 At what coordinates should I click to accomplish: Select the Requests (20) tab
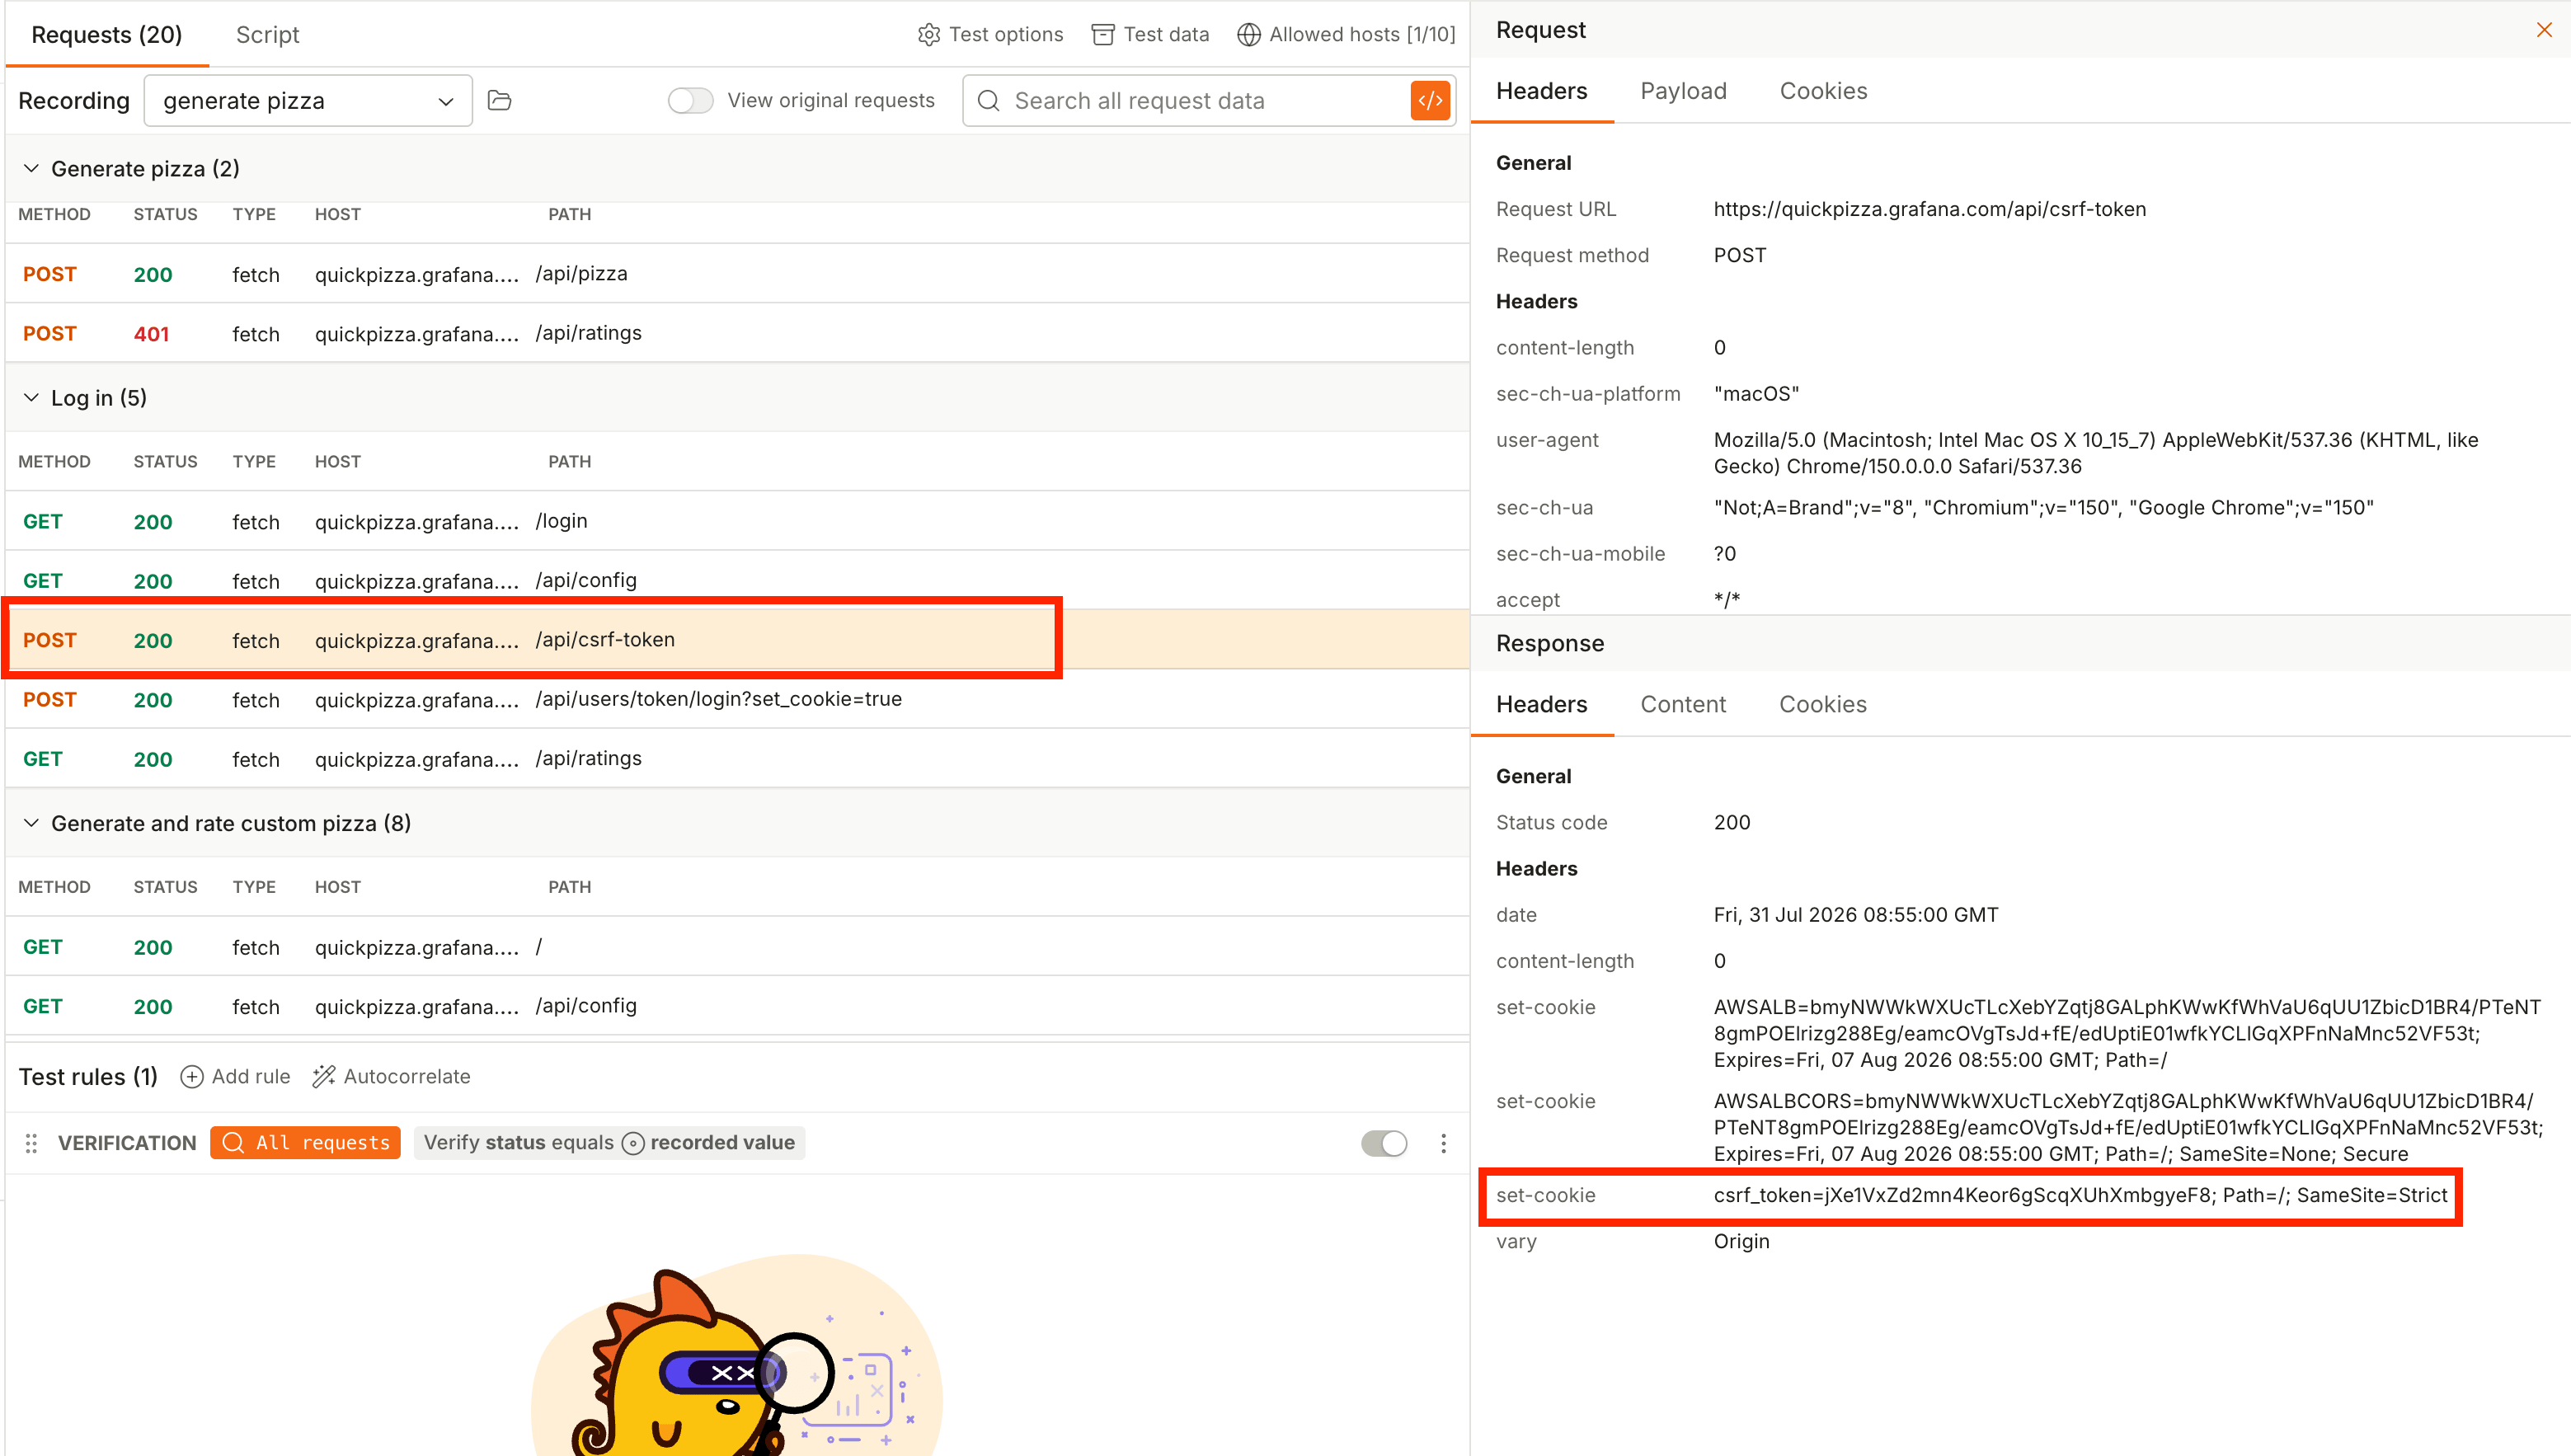[107, 35]
